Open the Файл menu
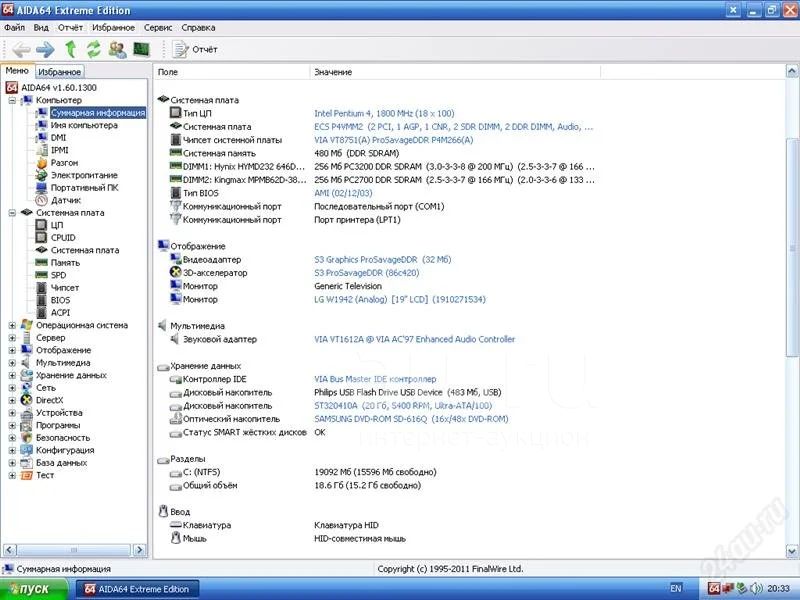The width and height of the screenshot is (800, 600). point(14,28)
